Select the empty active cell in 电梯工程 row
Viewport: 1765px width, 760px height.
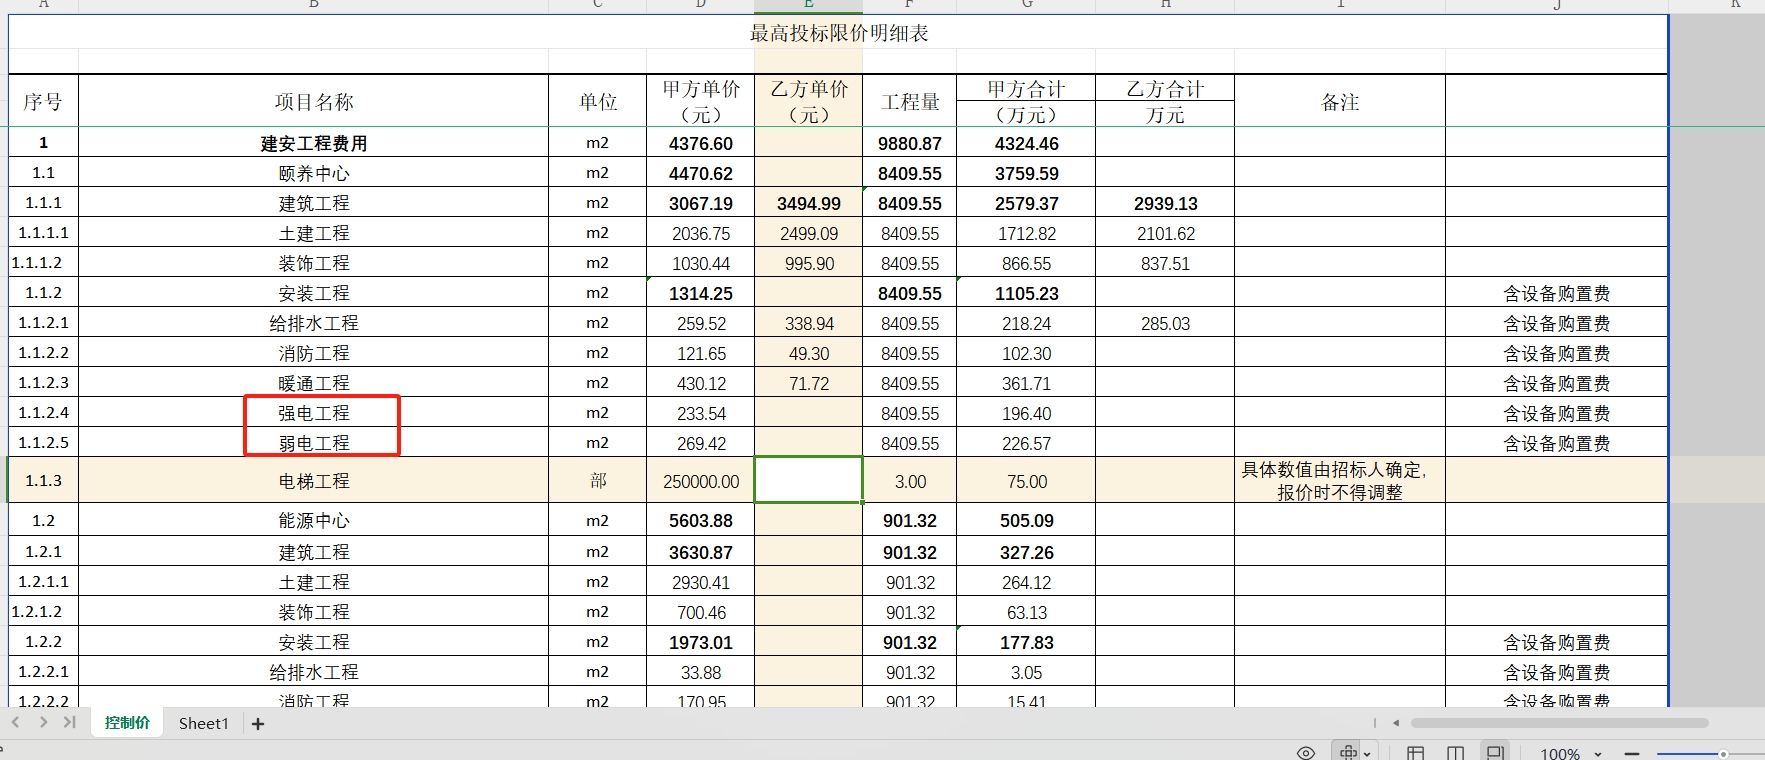(x=808, y=480)
